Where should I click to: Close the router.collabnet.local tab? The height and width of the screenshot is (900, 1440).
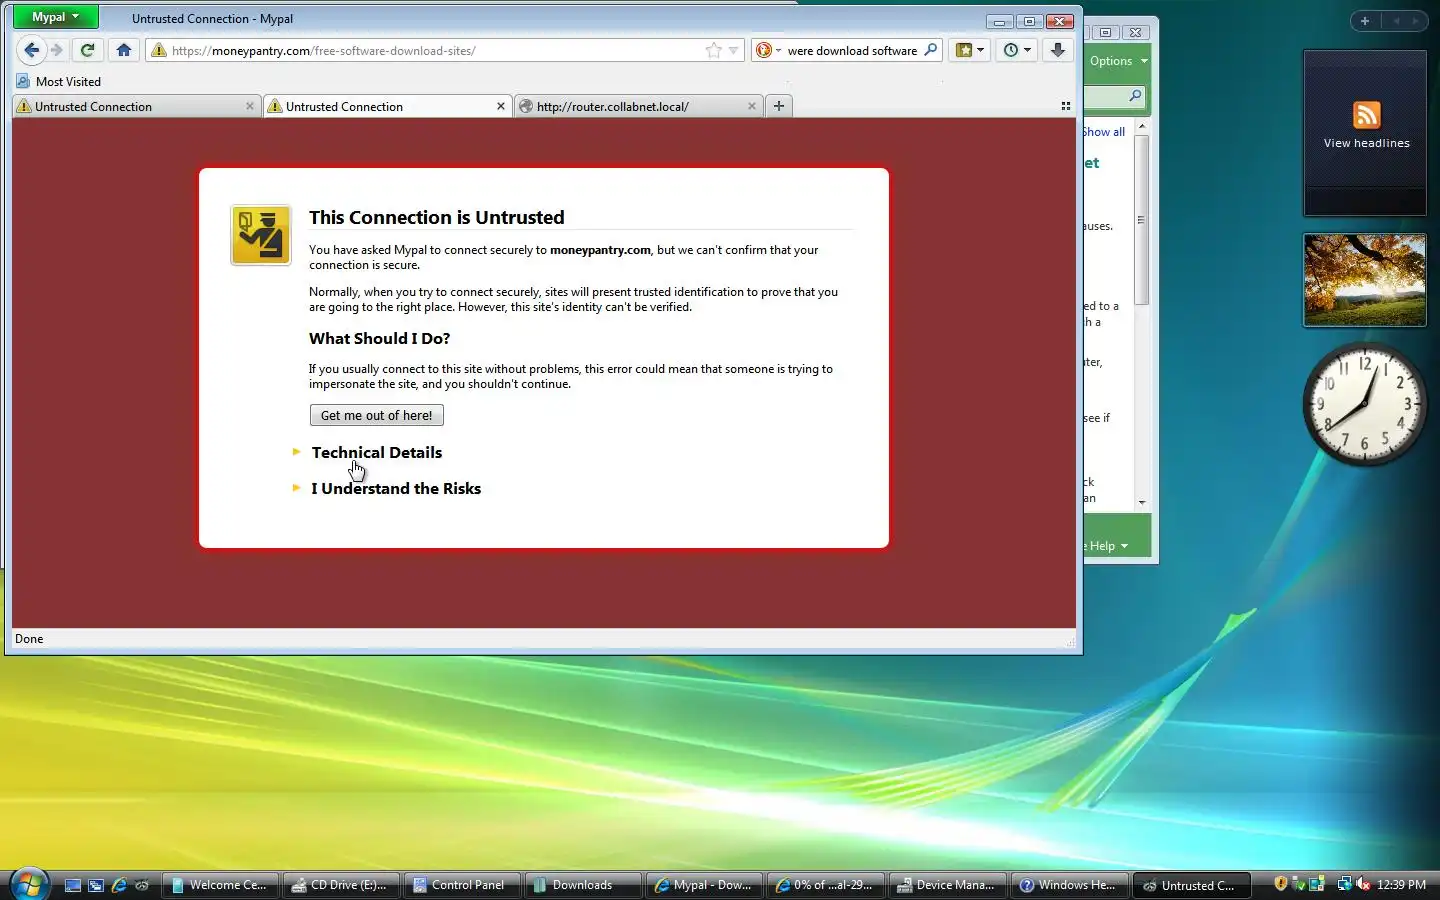click(752, 106)
